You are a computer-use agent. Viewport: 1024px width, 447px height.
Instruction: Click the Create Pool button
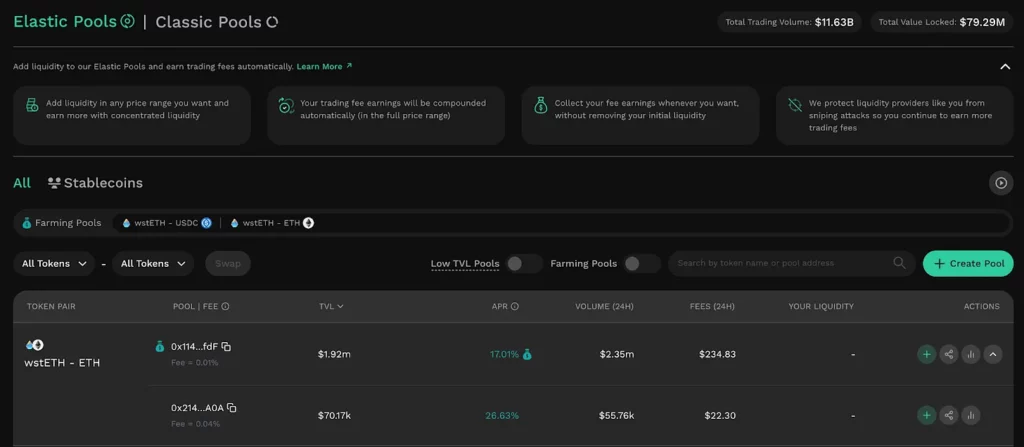pos(968,263)
